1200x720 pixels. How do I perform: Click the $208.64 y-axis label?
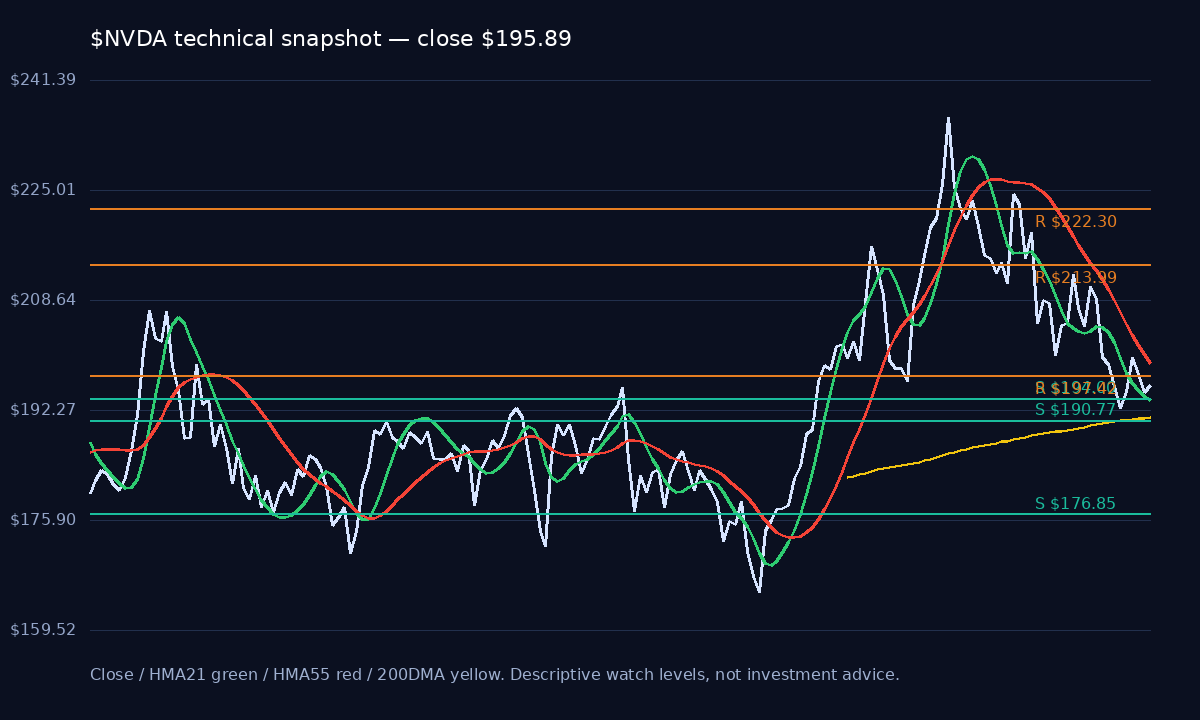click(43, 300)
